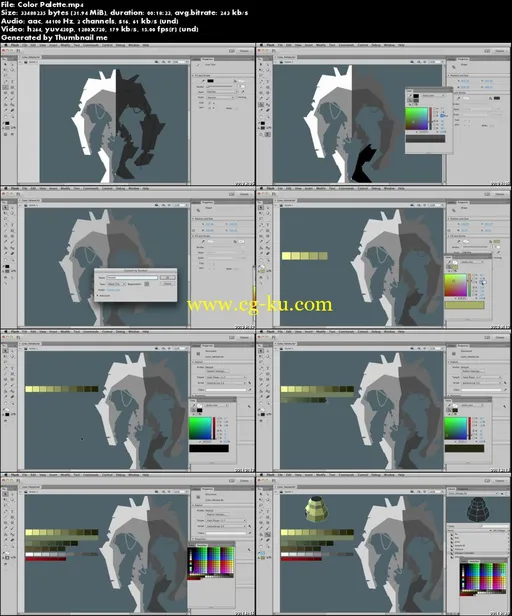This screenshot has height=616, width=512.
Task: Open the Help menu in the top-left frame
Action: 145,45
